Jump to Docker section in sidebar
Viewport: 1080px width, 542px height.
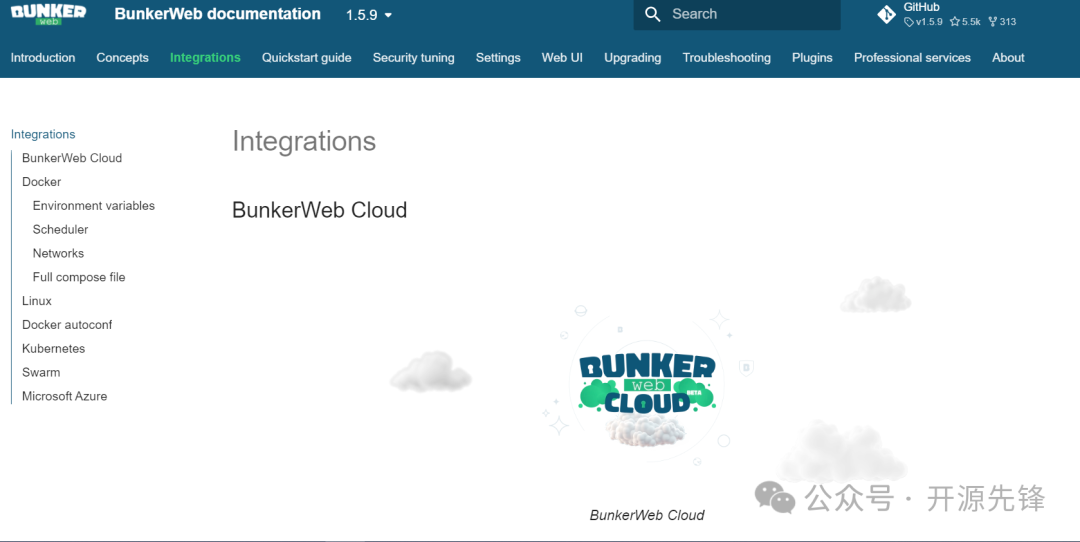[41, 182]
